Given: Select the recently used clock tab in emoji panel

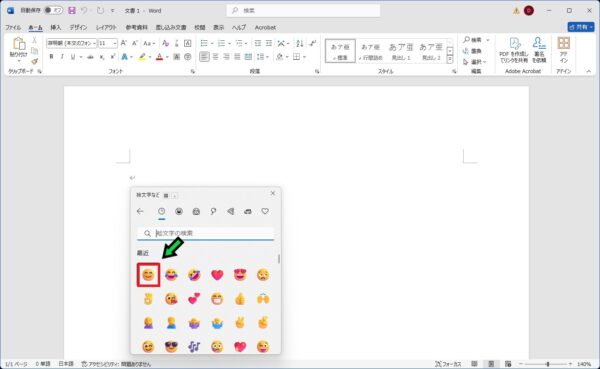Looking at the screenshot, I should pos(161,211).
